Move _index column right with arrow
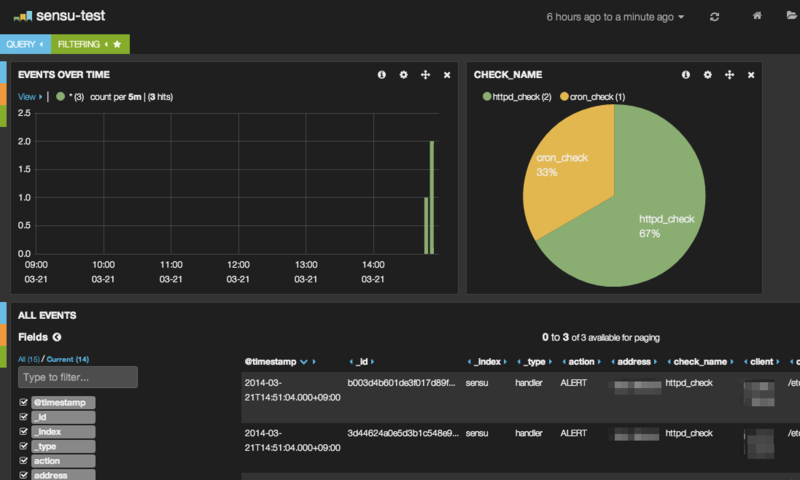Viewport: 800px width, 480px height. coord(505,362)
